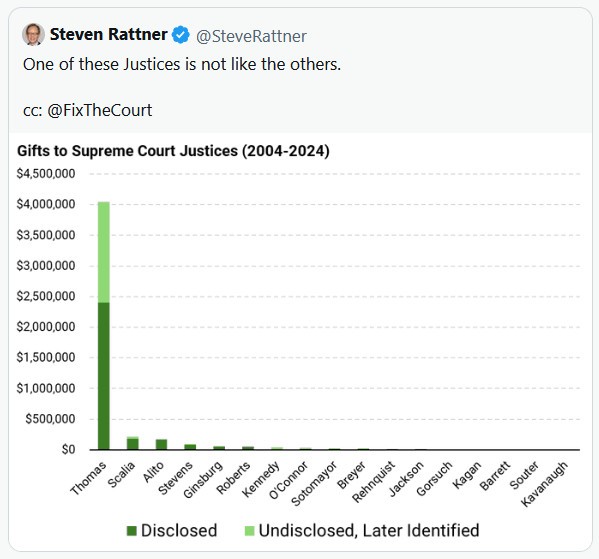Click the Disclosed dark green legend swatch
This screenshot has width=599, height=559.
coord(132,530)
